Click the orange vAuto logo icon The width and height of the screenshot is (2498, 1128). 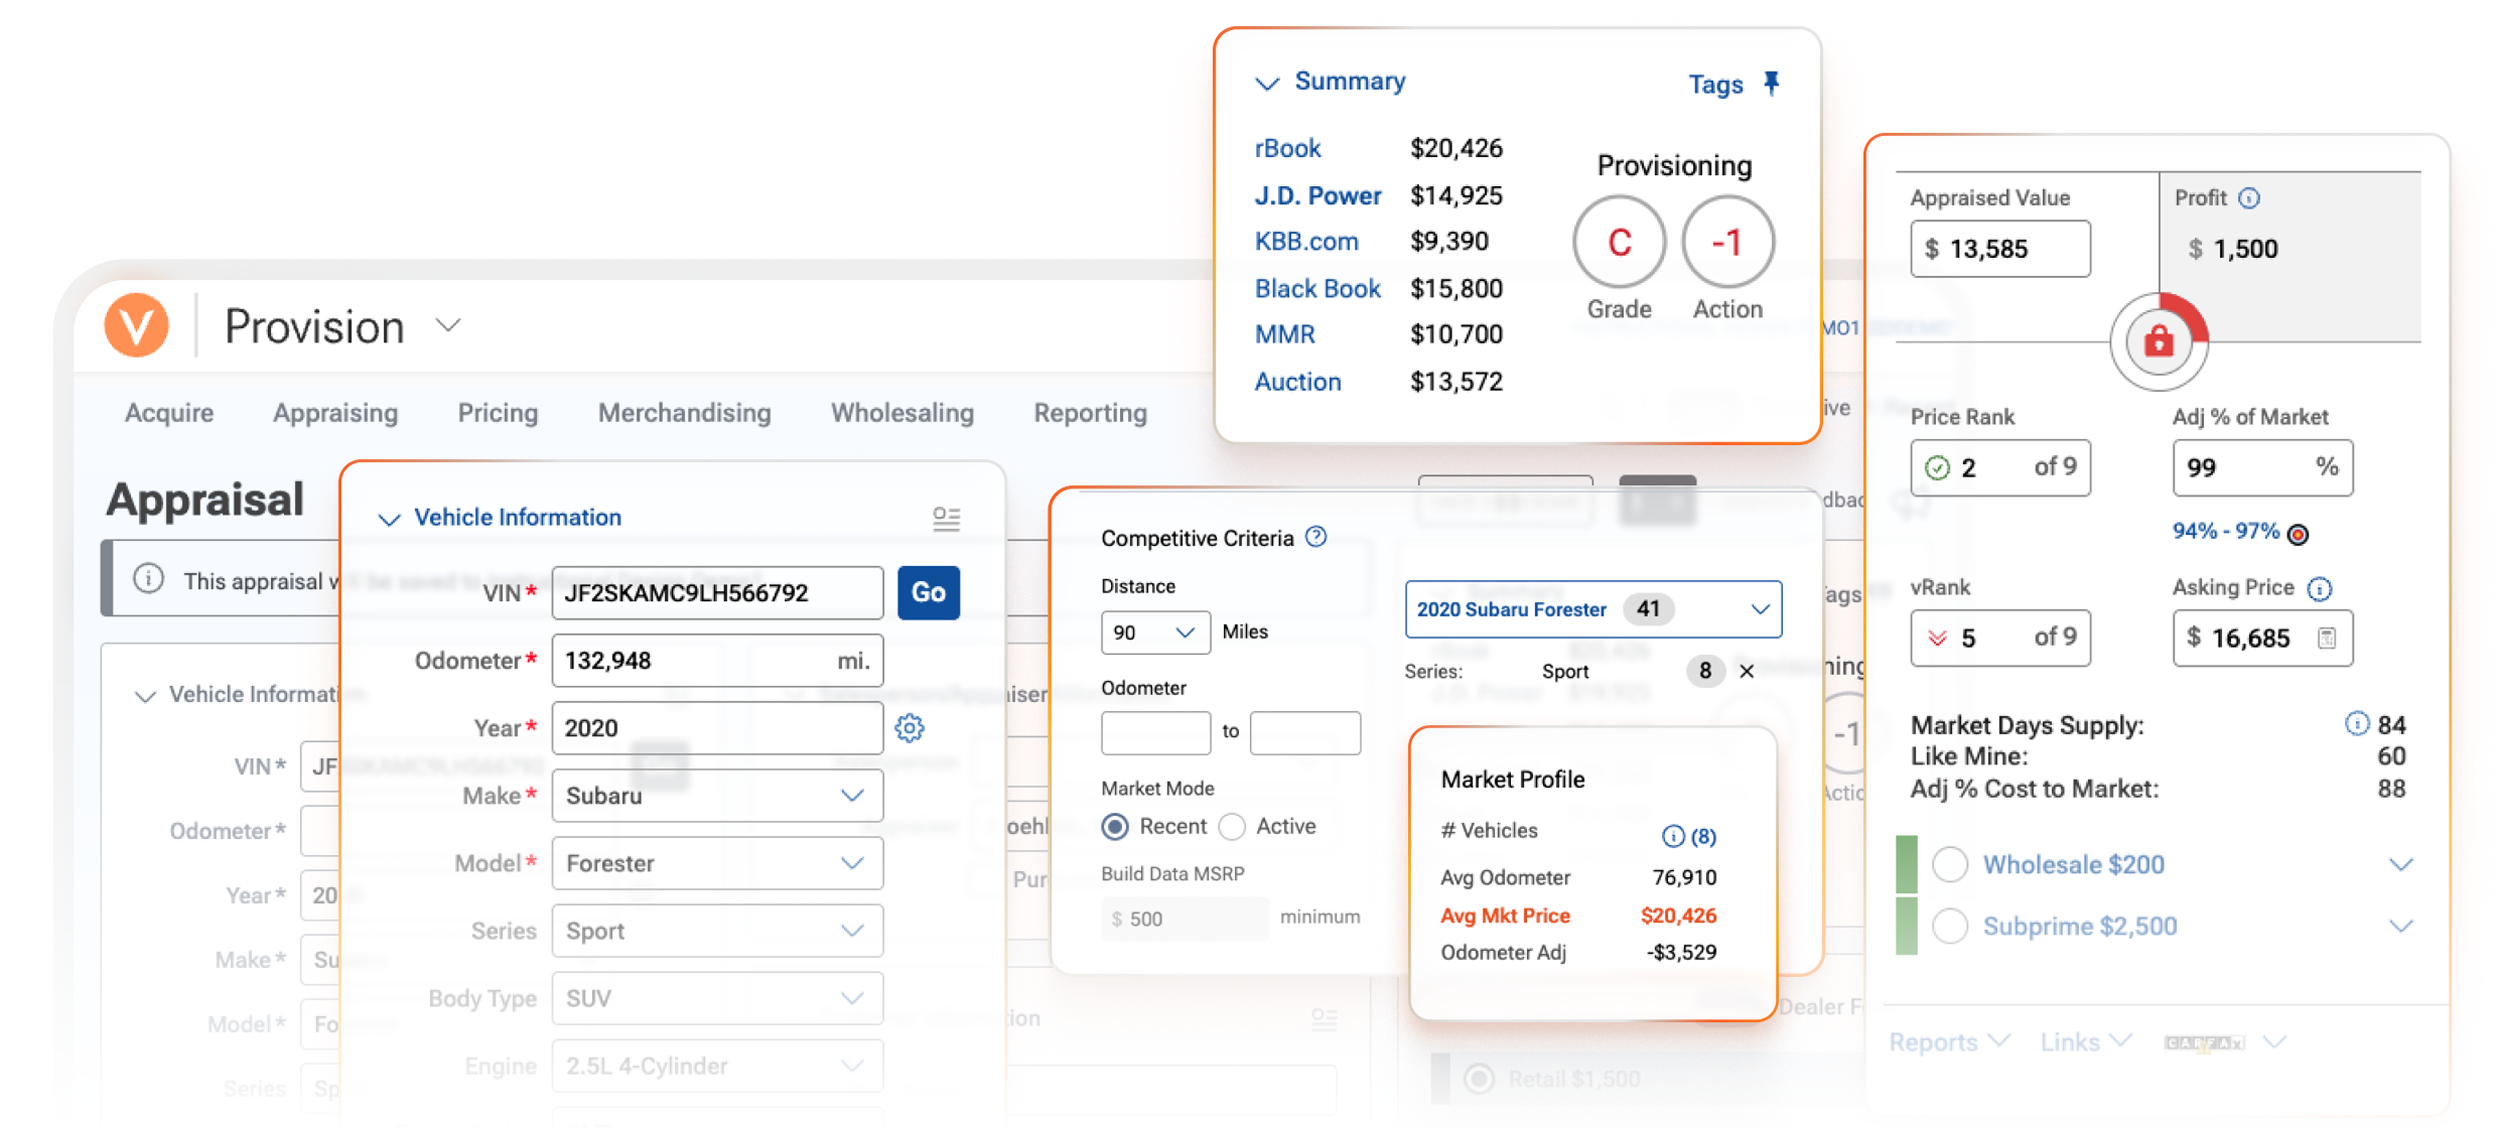[x=137, y=325]
